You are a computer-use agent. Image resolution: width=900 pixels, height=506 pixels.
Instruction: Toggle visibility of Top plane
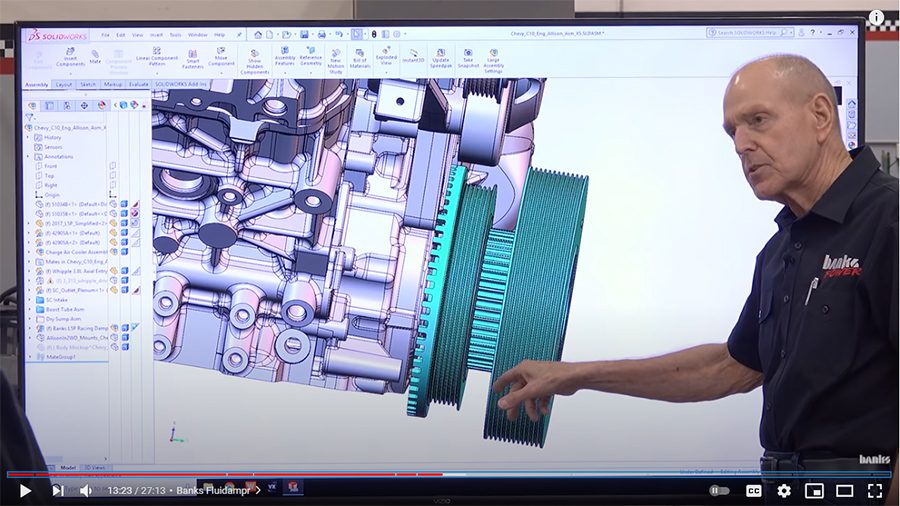point(113,176)
